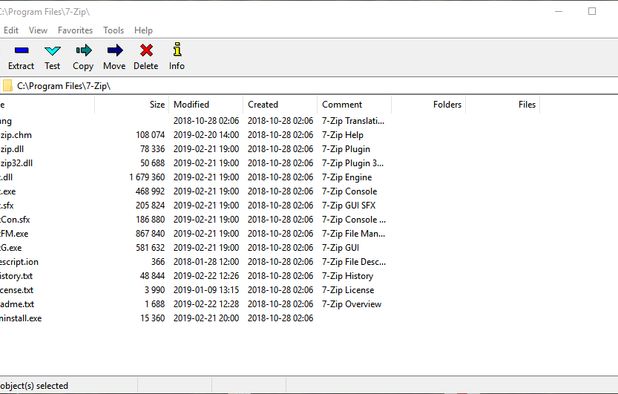Open the Help menu
Viewport: 618px width, 394px height.
[143, 30]
